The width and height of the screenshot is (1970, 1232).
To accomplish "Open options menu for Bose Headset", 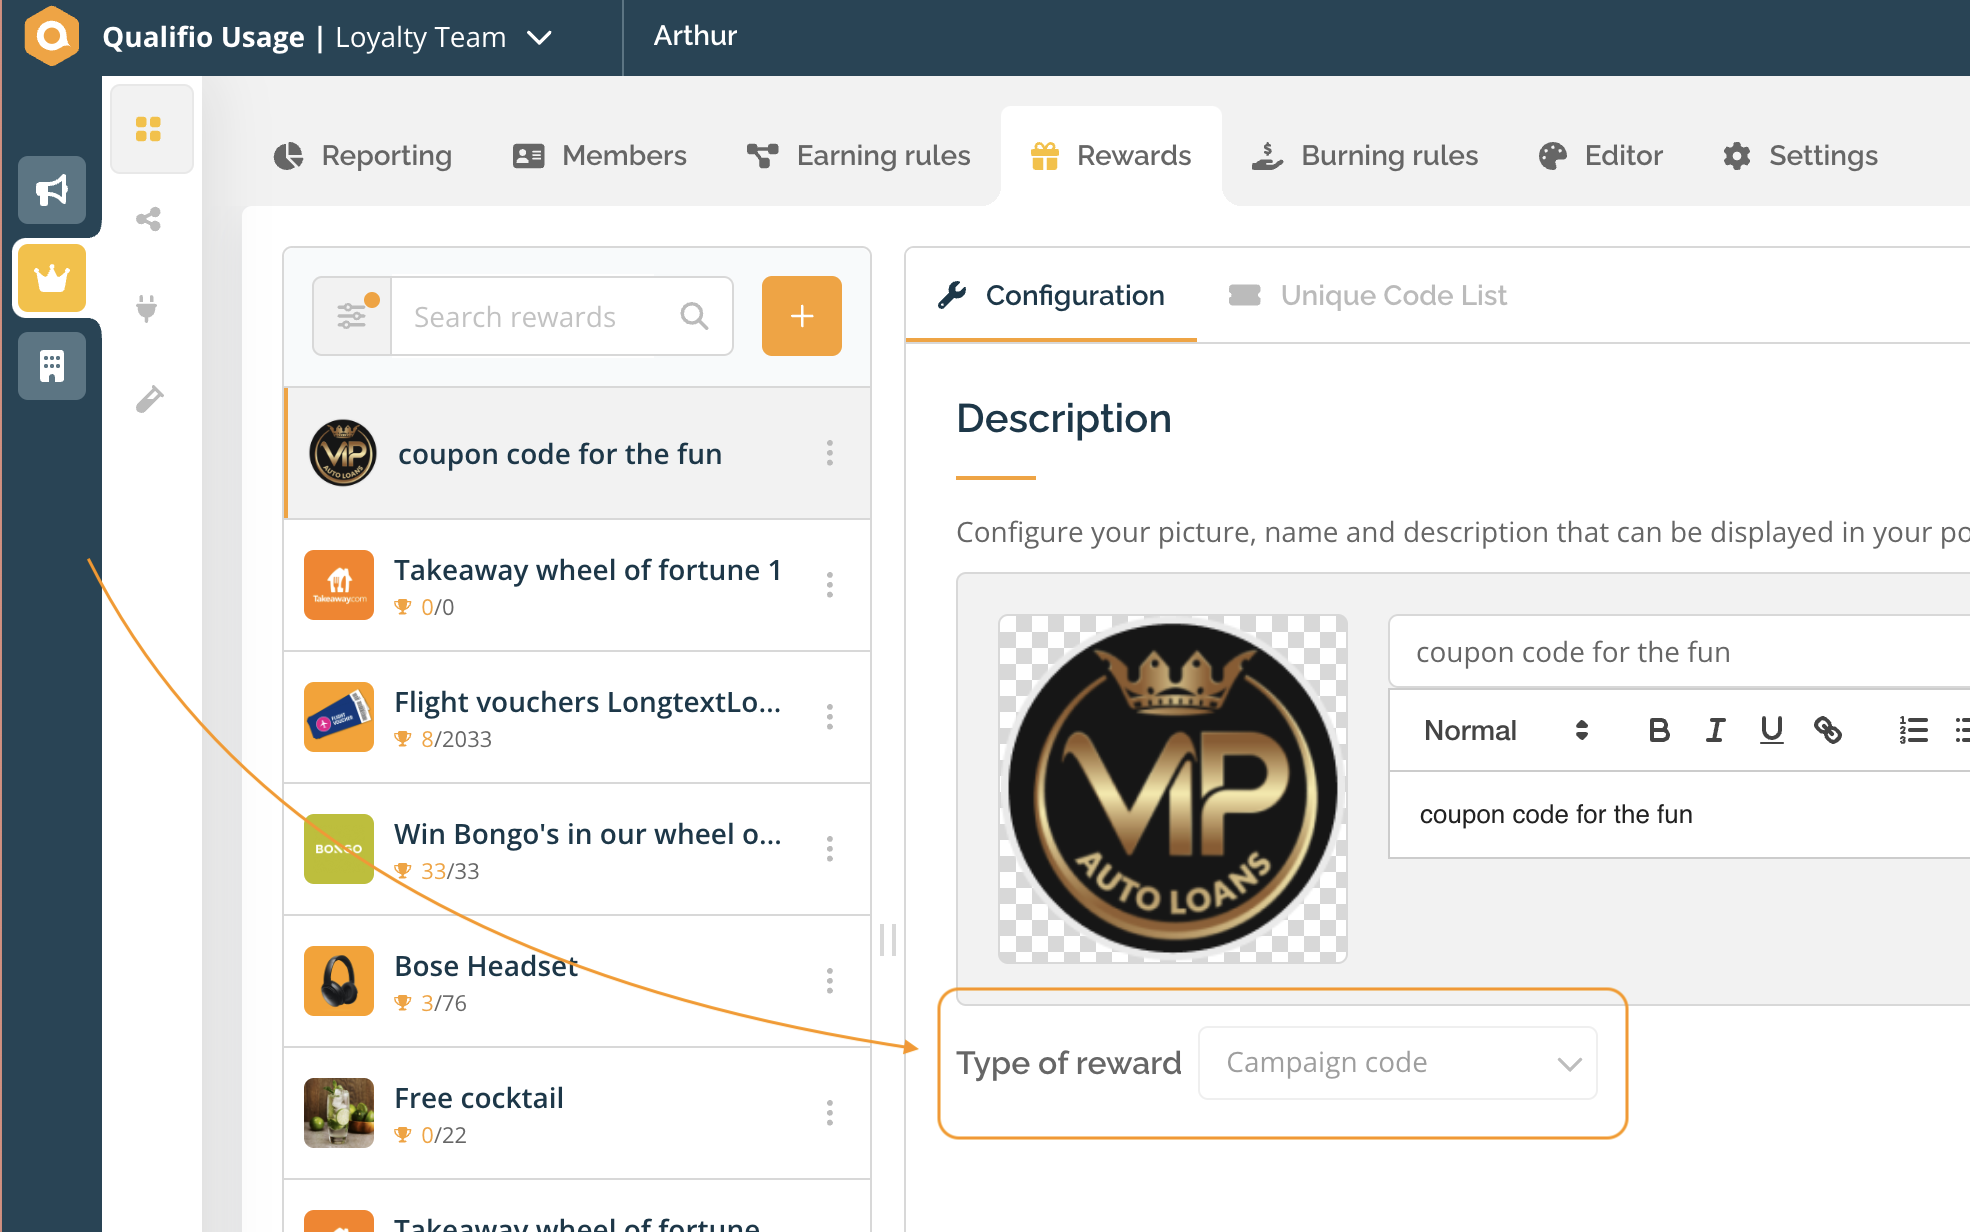I will pos(830,981).
